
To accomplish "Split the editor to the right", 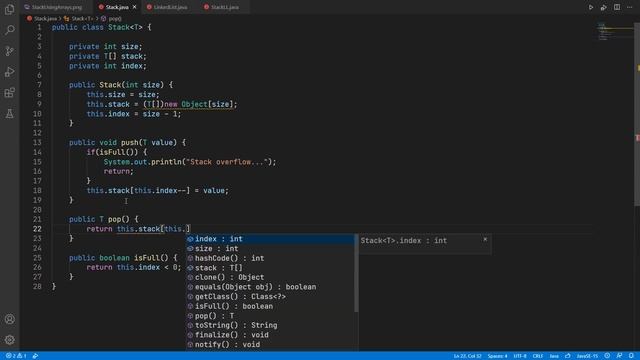I will tap(617, 7).
